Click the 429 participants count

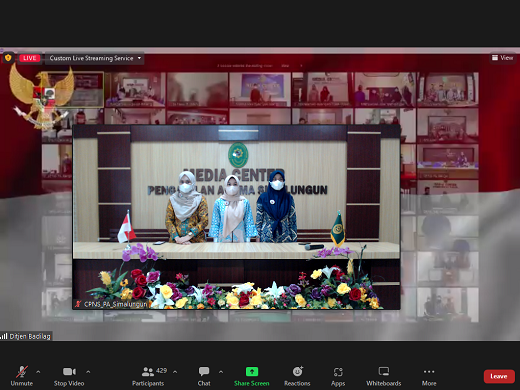[161, 370]
